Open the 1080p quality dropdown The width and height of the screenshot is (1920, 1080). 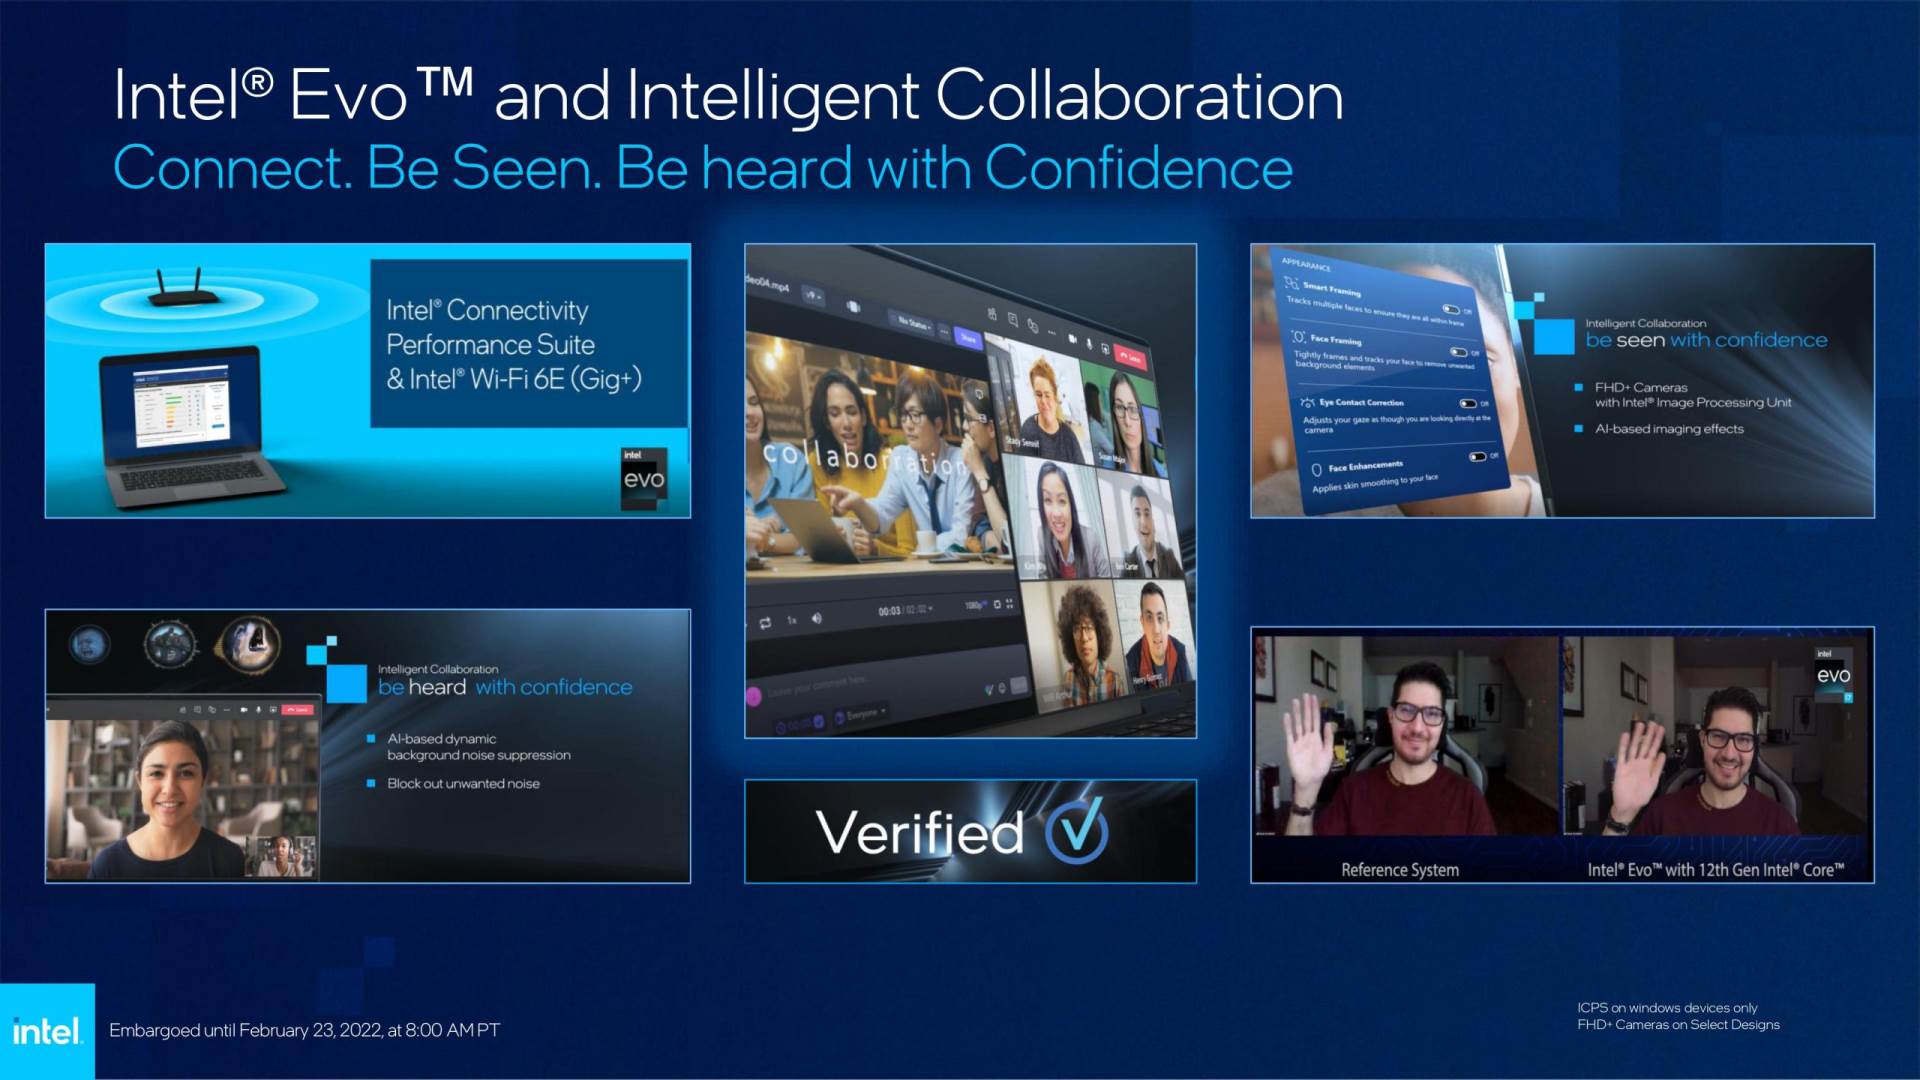point(972,604)
